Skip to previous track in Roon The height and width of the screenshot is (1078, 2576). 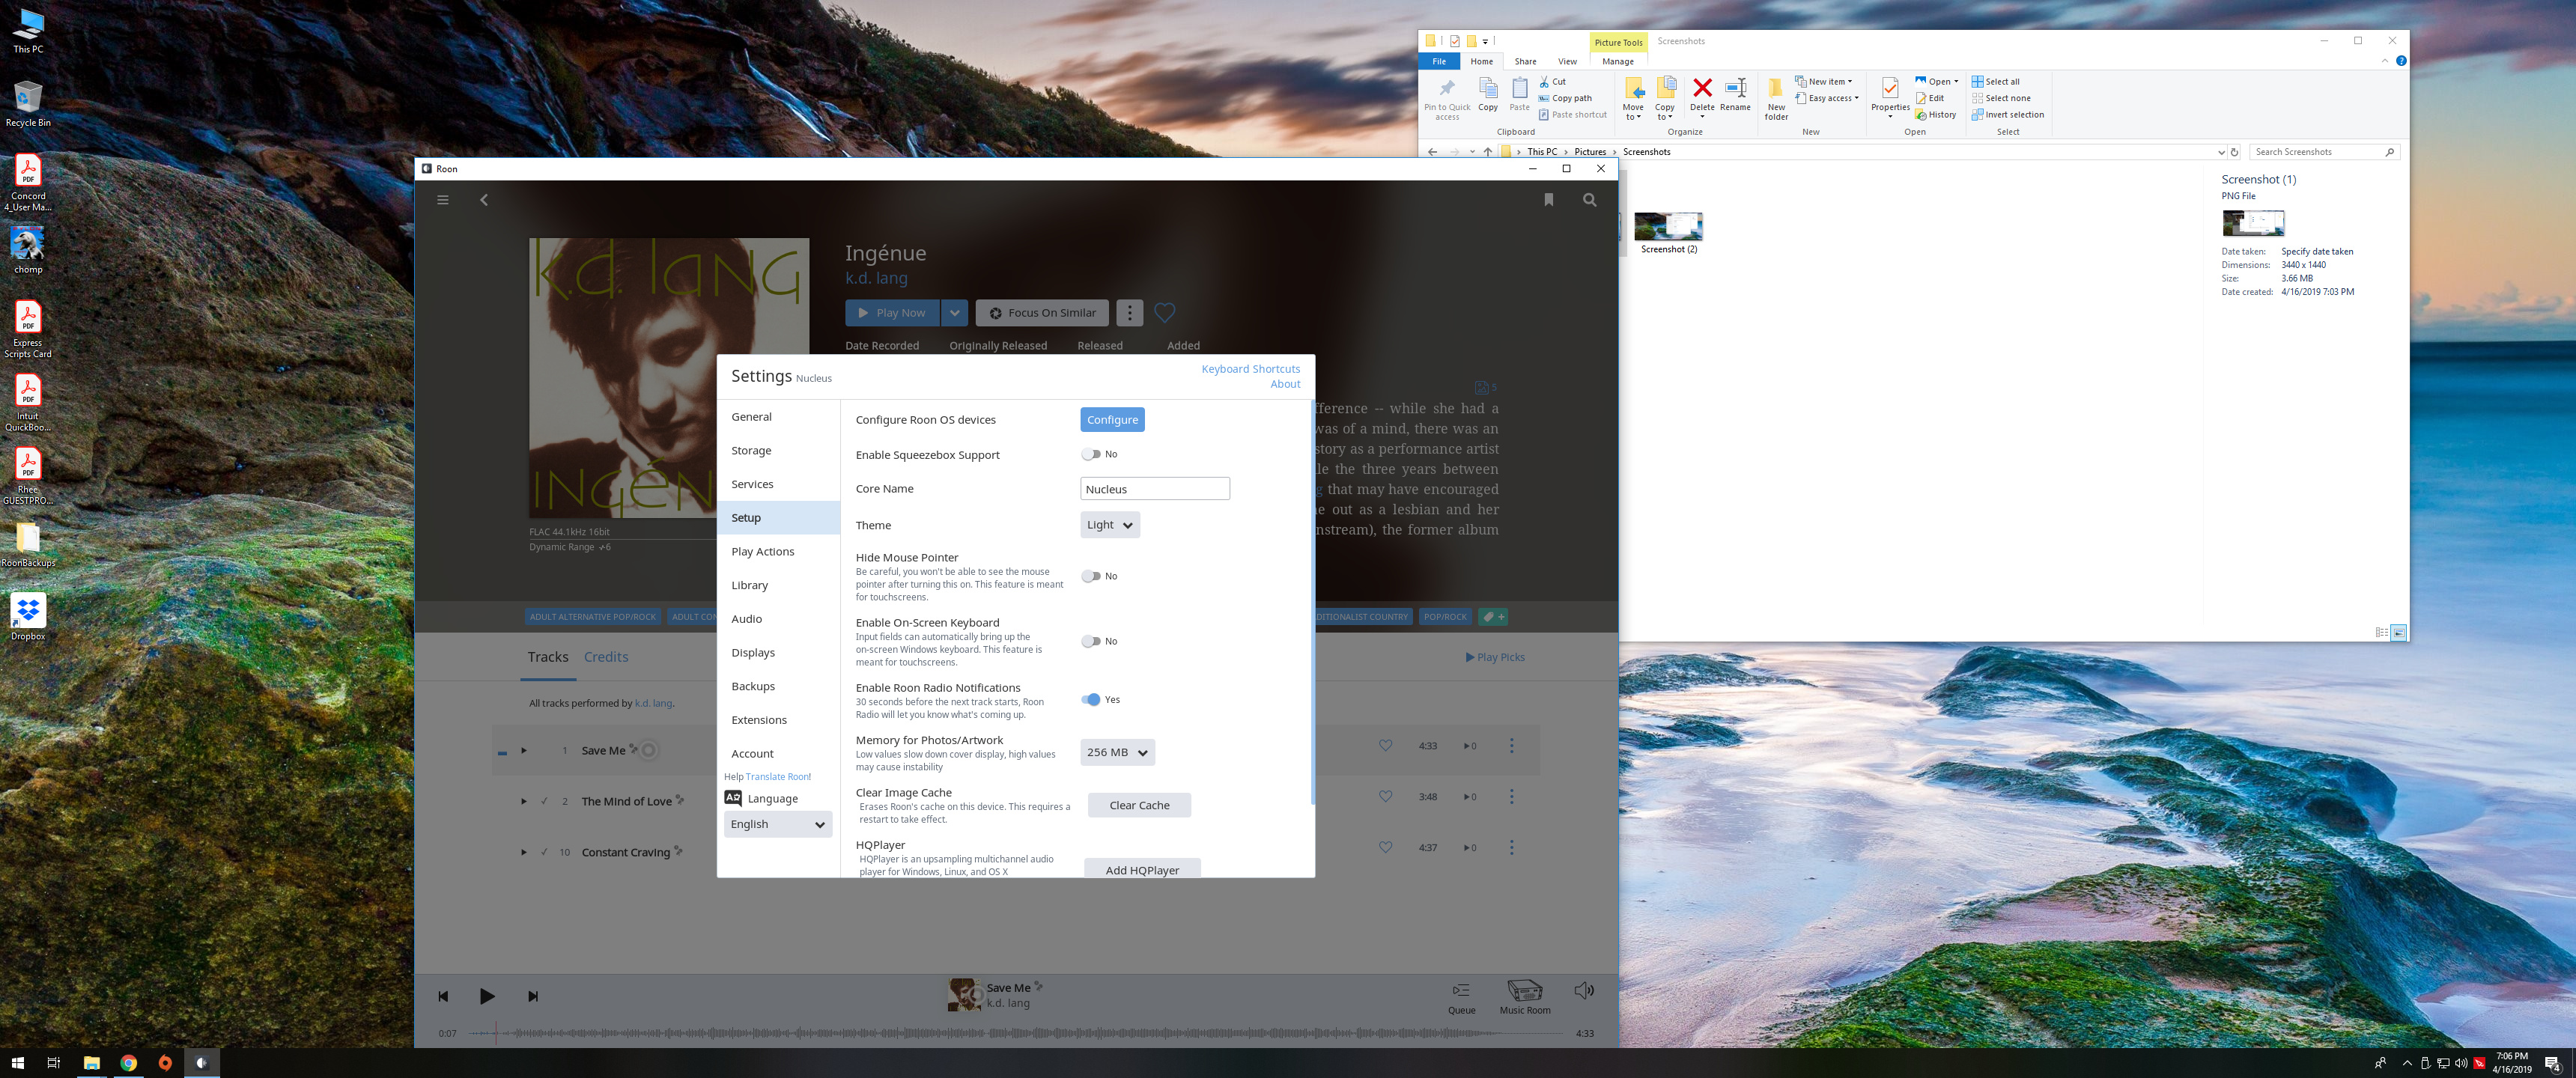click(443, 996)
